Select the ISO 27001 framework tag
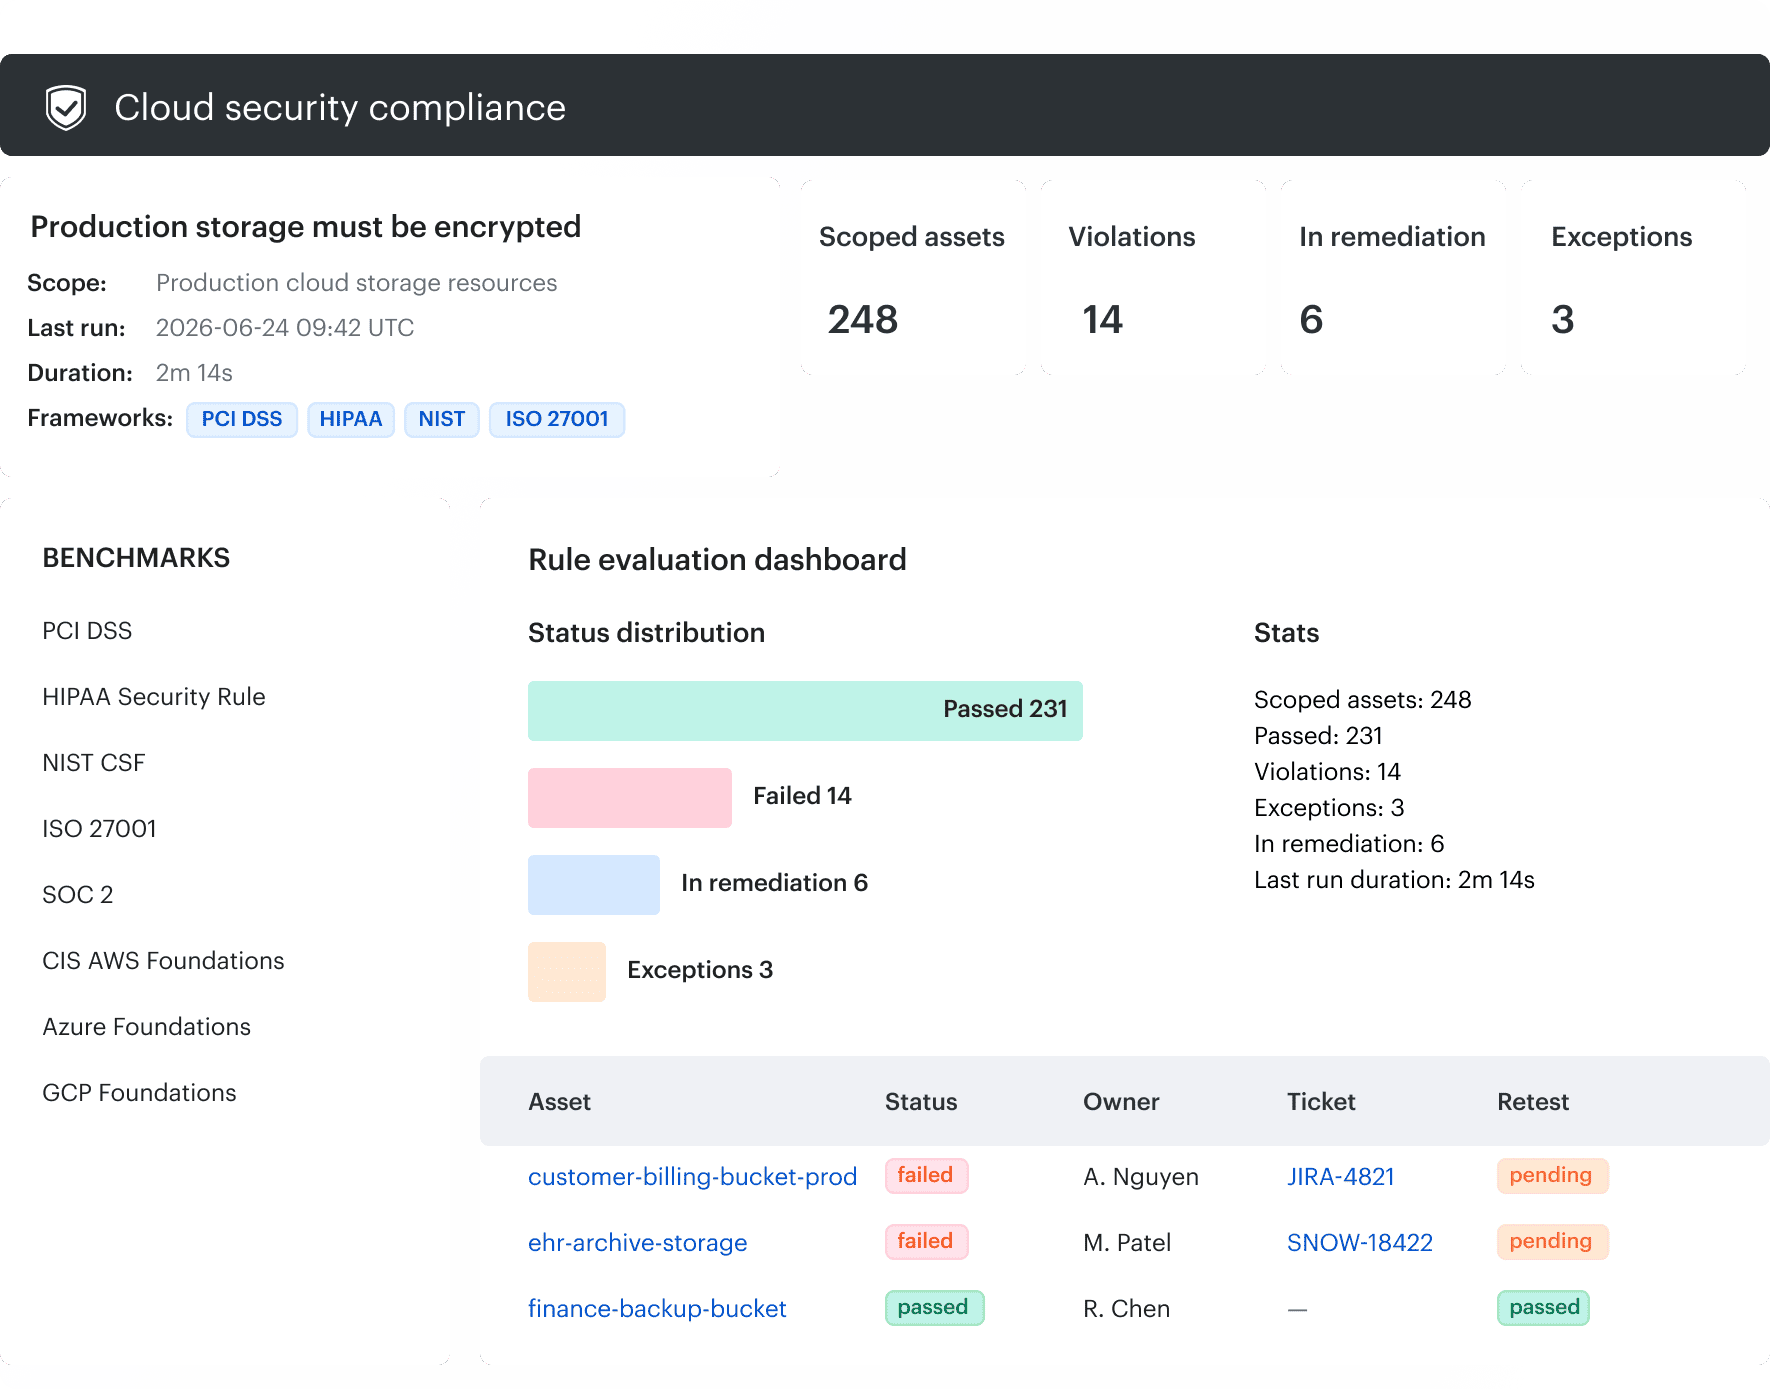1770x1389 pixels. [557, 419]
